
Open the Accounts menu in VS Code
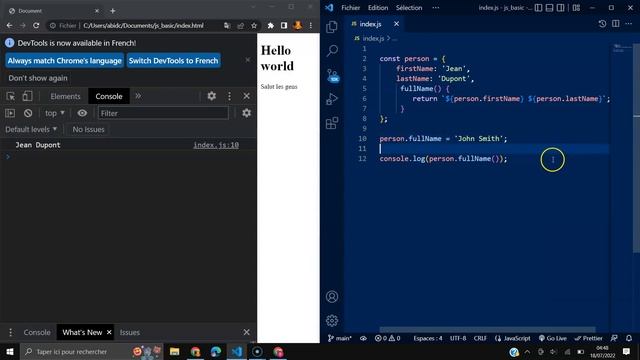(x=332, y=296)
